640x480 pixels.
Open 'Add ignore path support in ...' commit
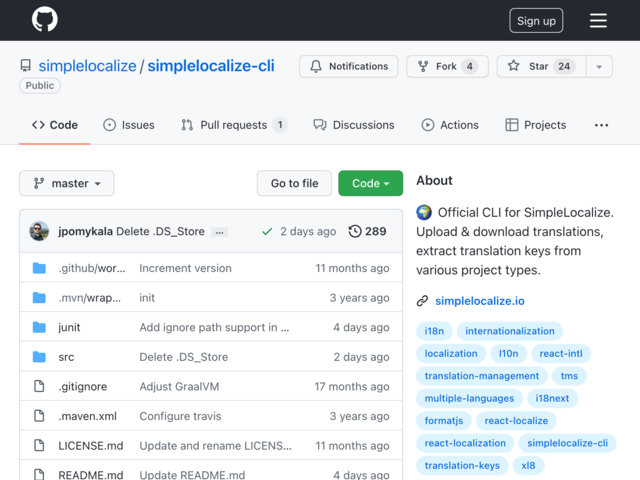coord(215,327)
